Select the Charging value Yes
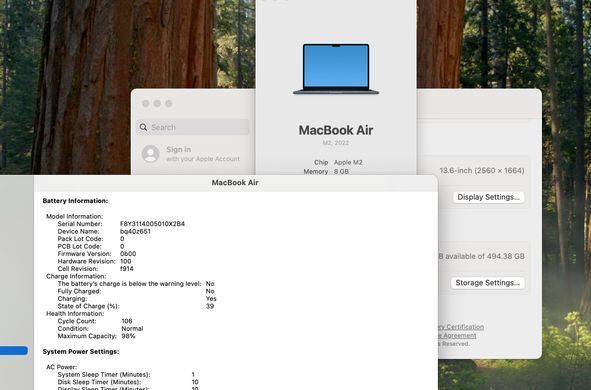Viewport: 591px width, 390px height. 211,299
